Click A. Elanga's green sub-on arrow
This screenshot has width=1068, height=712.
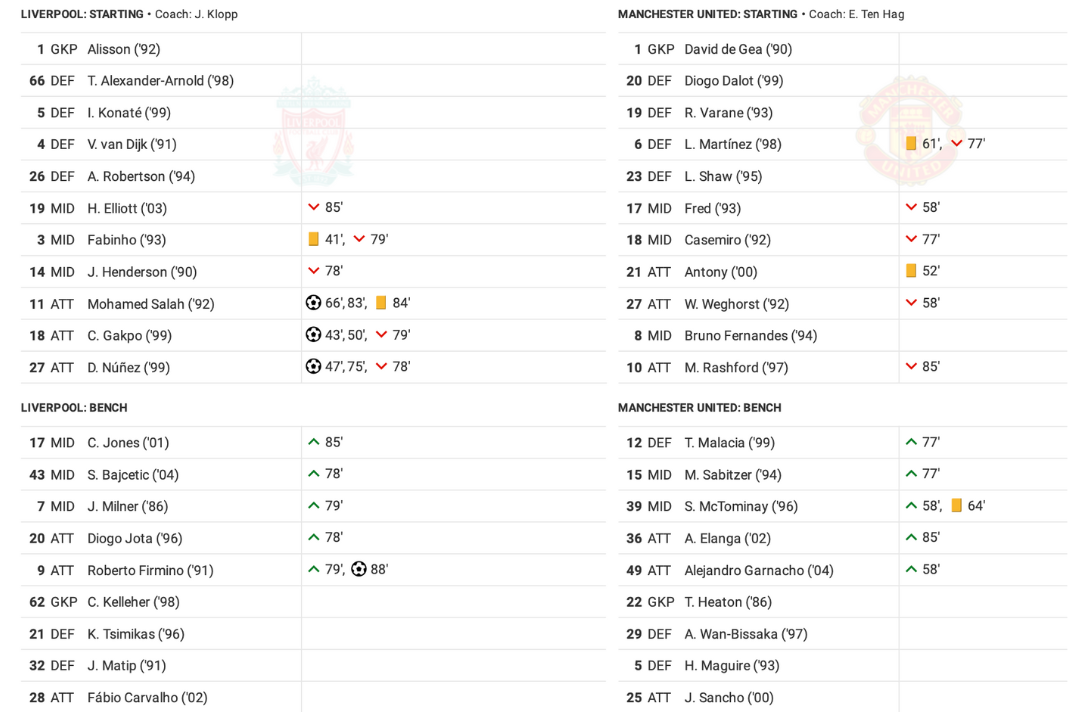click(911, 537)
